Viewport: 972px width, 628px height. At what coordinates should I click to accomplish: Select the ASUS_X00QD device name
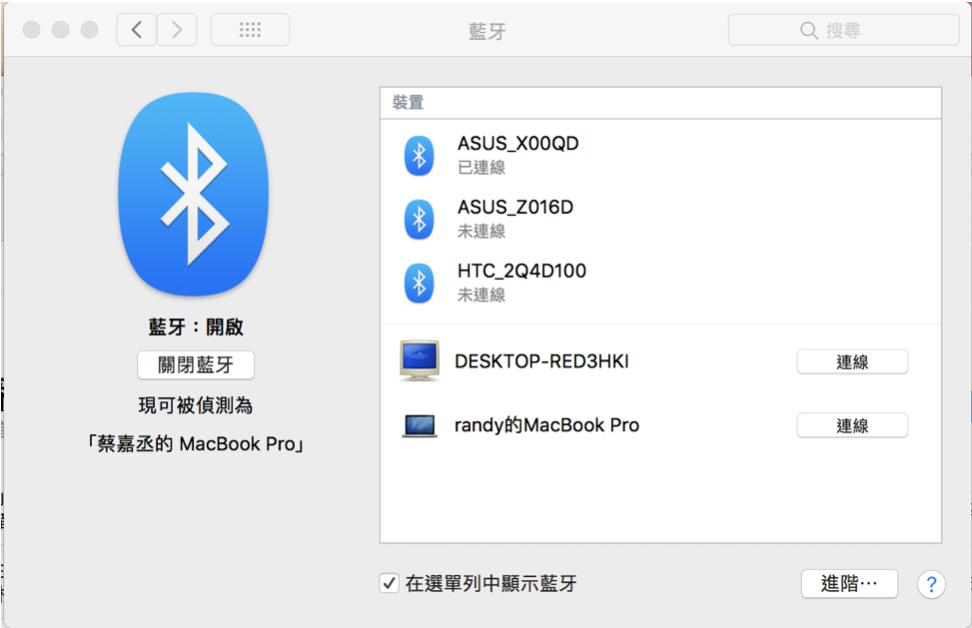(x=518, y=143)
